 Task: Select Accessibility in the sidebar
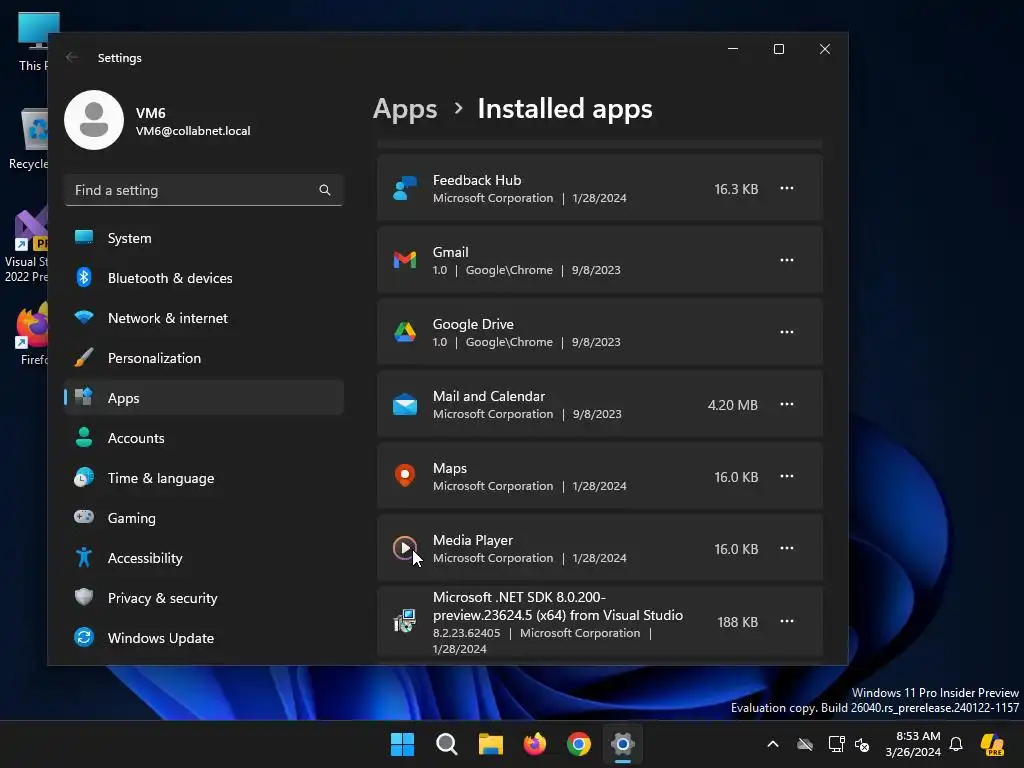point(204,558)
